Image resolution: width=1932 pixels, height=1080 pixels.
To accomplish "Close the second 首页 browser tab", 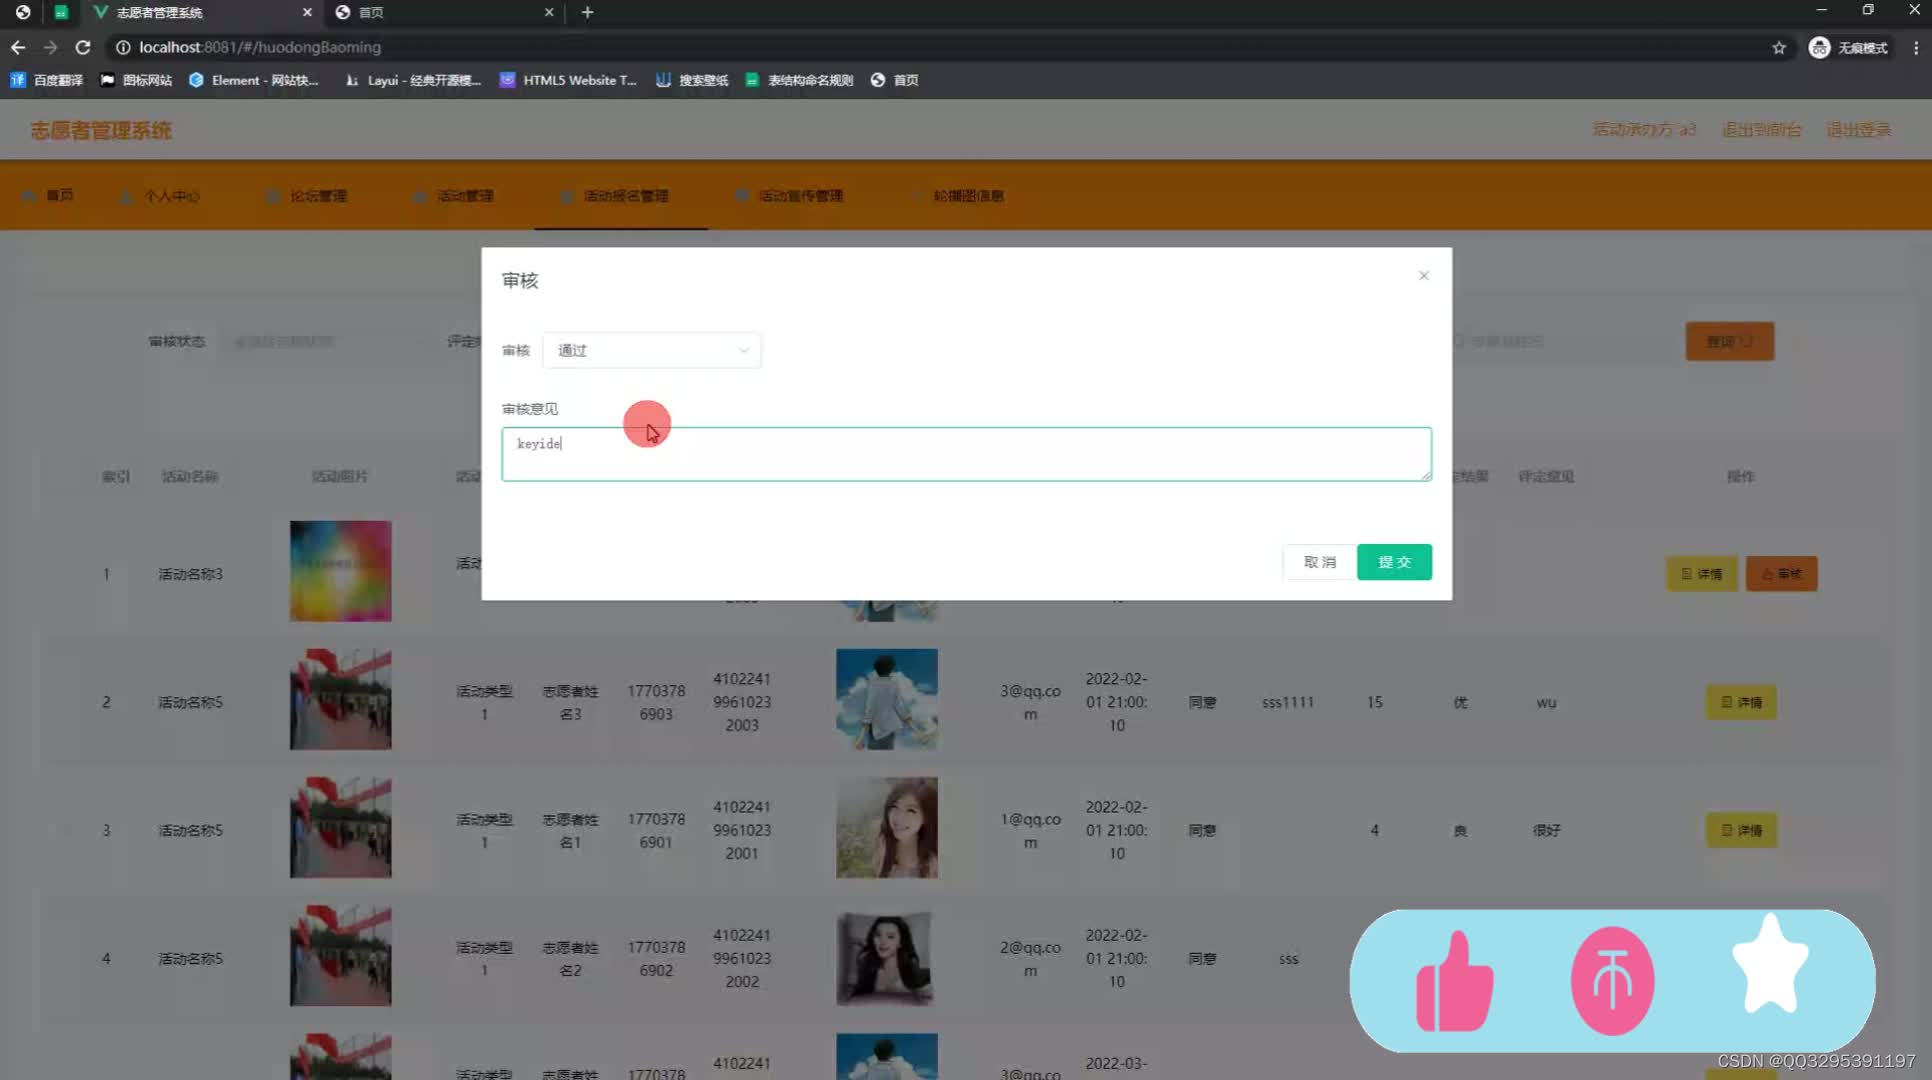I will [549, 12].
